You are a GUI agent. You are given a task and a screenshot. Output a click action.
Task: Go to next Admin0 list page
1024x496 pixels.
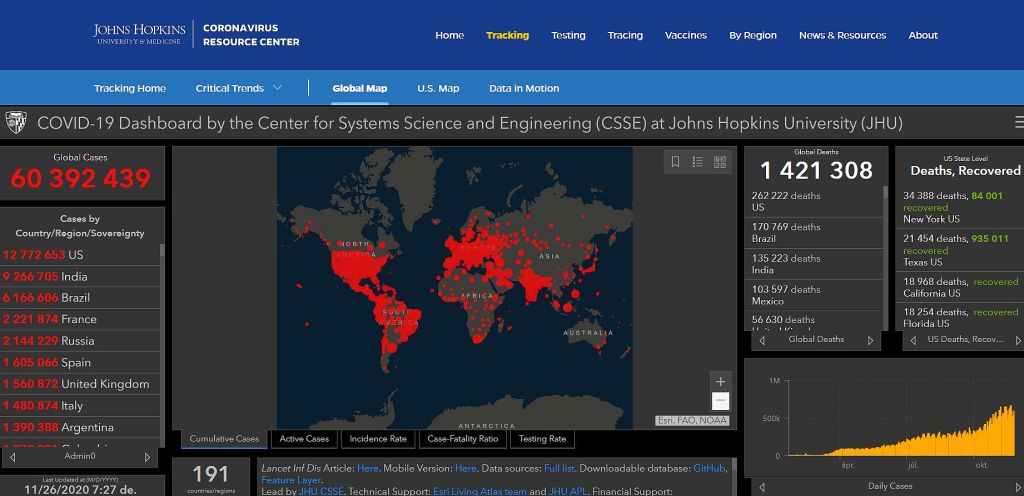tap(148, 457)
